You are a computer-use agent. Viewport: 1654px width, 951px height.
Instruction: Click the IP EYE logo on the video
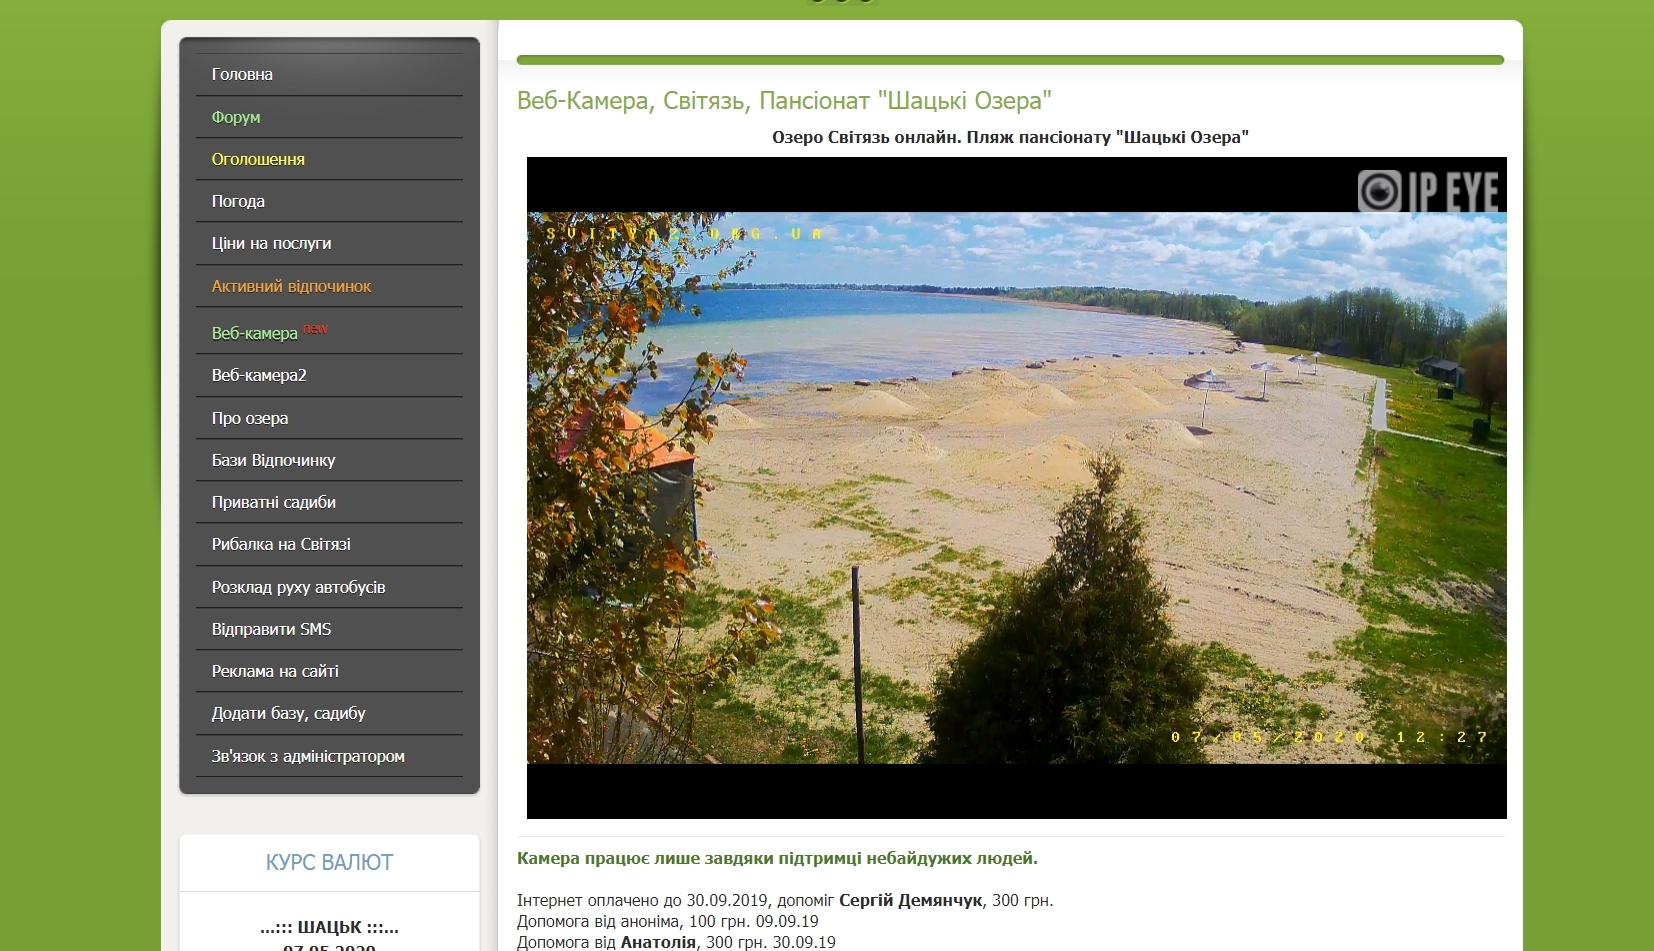tap(1428, 190)
